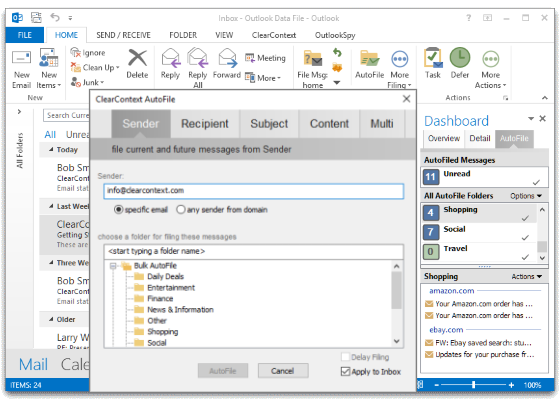Click the Outlook help question mark
The image size is (560, 400).
pyautogui.click(x=469, y=18)
